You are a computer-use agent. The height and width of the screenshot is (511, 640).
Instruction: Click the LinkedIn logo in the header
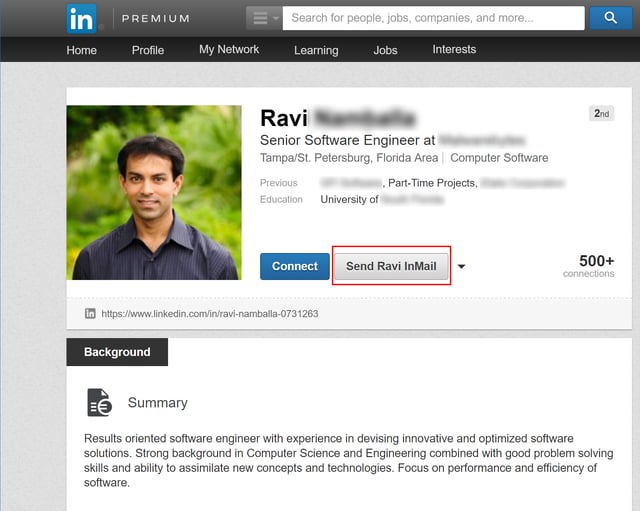[x=82, y=18]
